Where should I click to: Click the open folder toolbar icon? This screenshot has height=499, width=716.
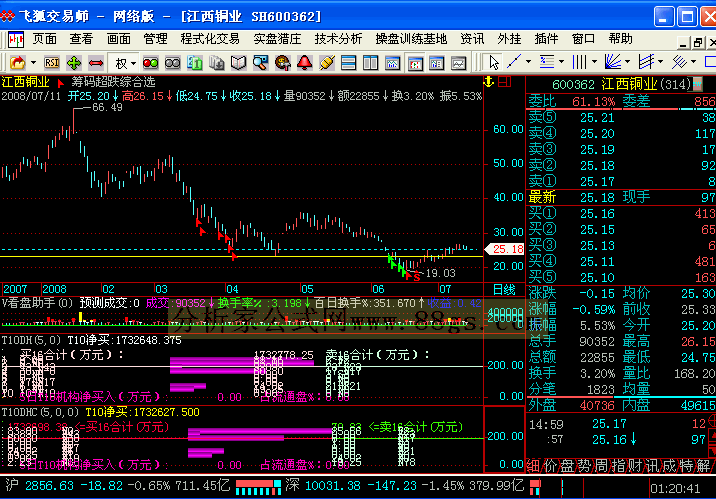[17, 63]
